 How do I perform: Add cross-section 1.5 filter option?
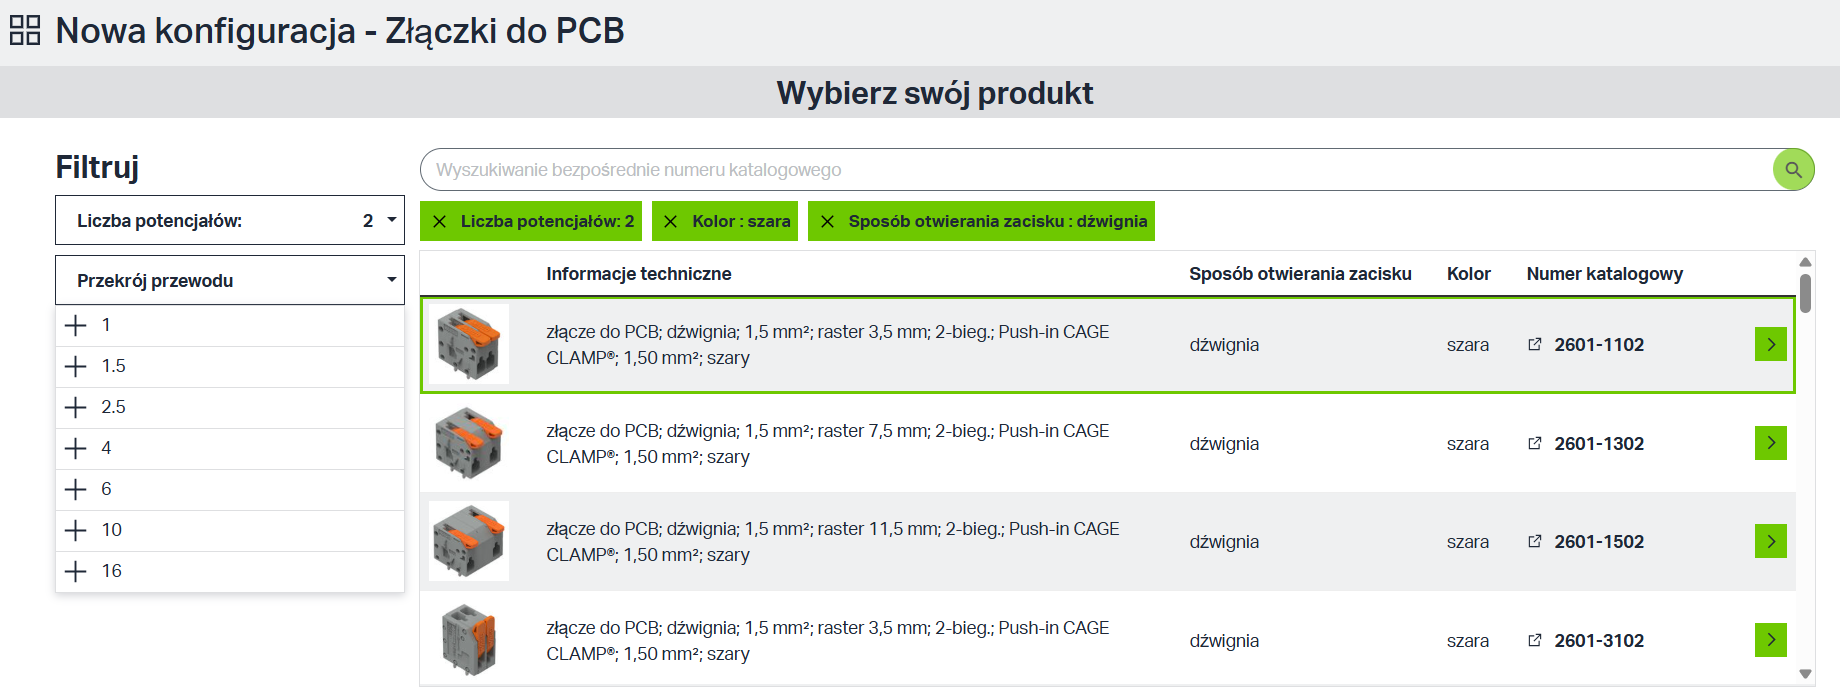pyautogui.click(x=230, y=366)
